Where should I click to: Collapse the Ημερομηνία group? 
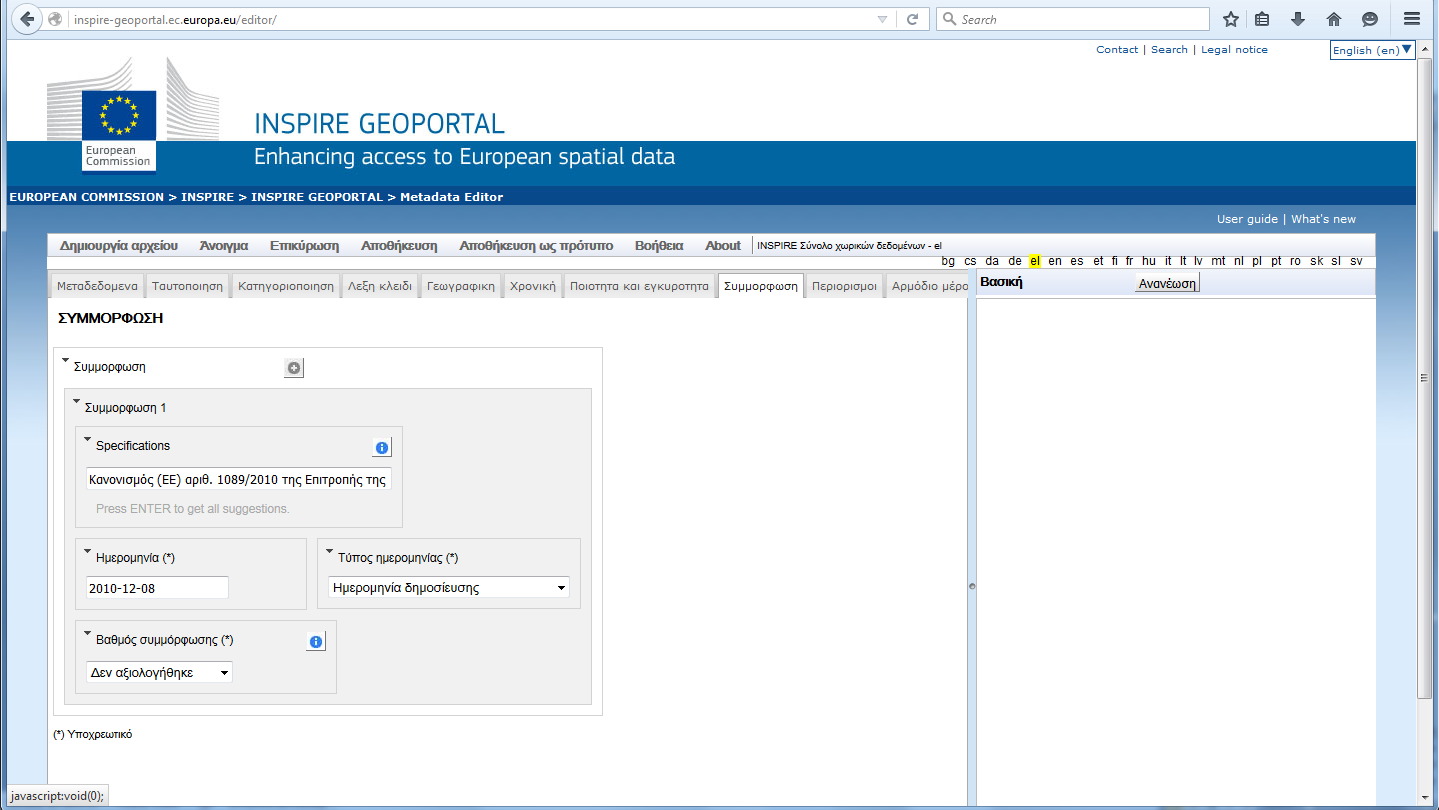point(88,551)
